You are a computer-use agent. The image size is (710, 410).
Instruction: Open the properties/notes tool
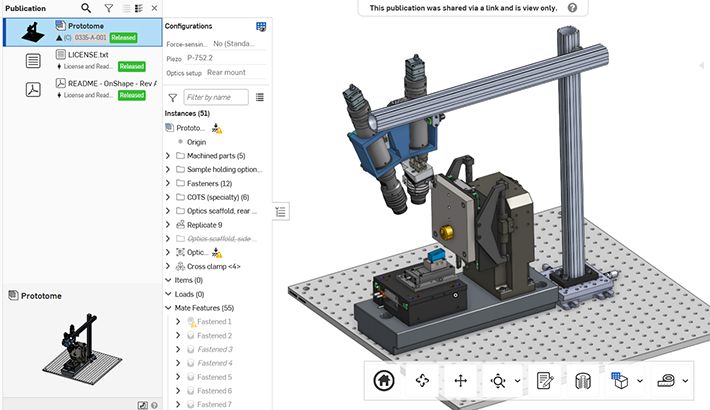tap(545, 381)
